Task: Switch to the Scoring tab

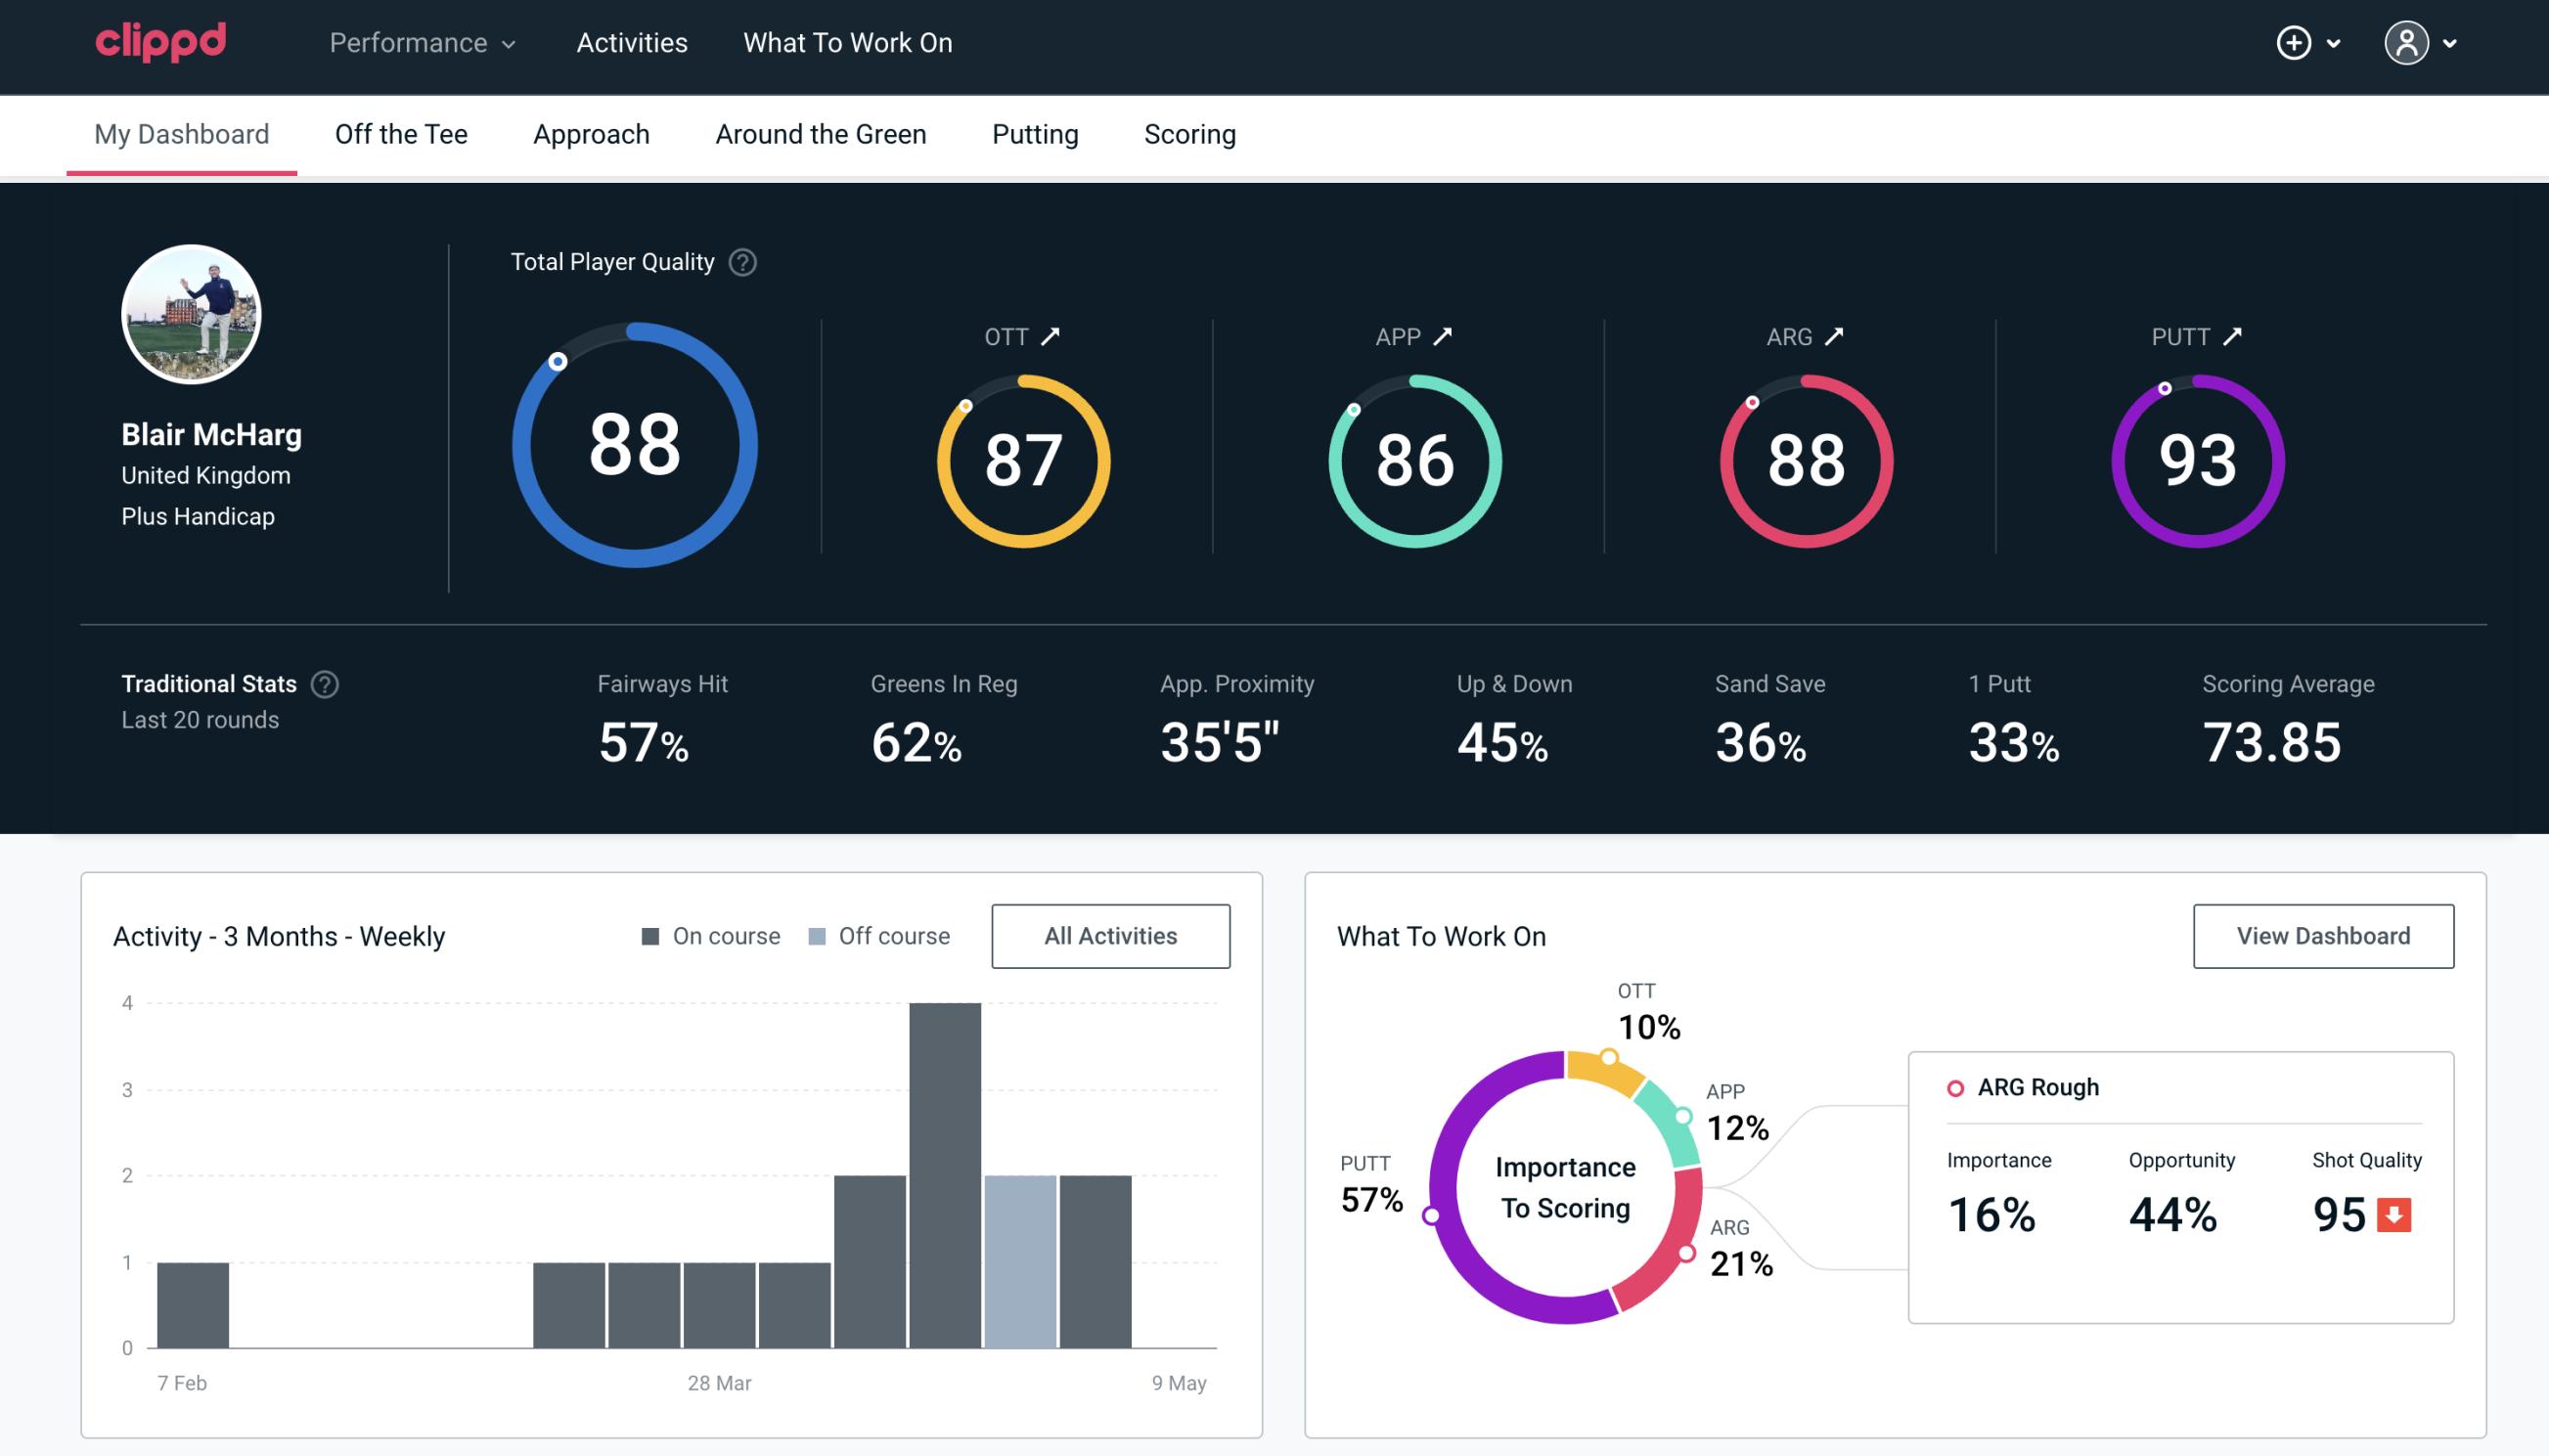Action: (x=1190, y=131)
